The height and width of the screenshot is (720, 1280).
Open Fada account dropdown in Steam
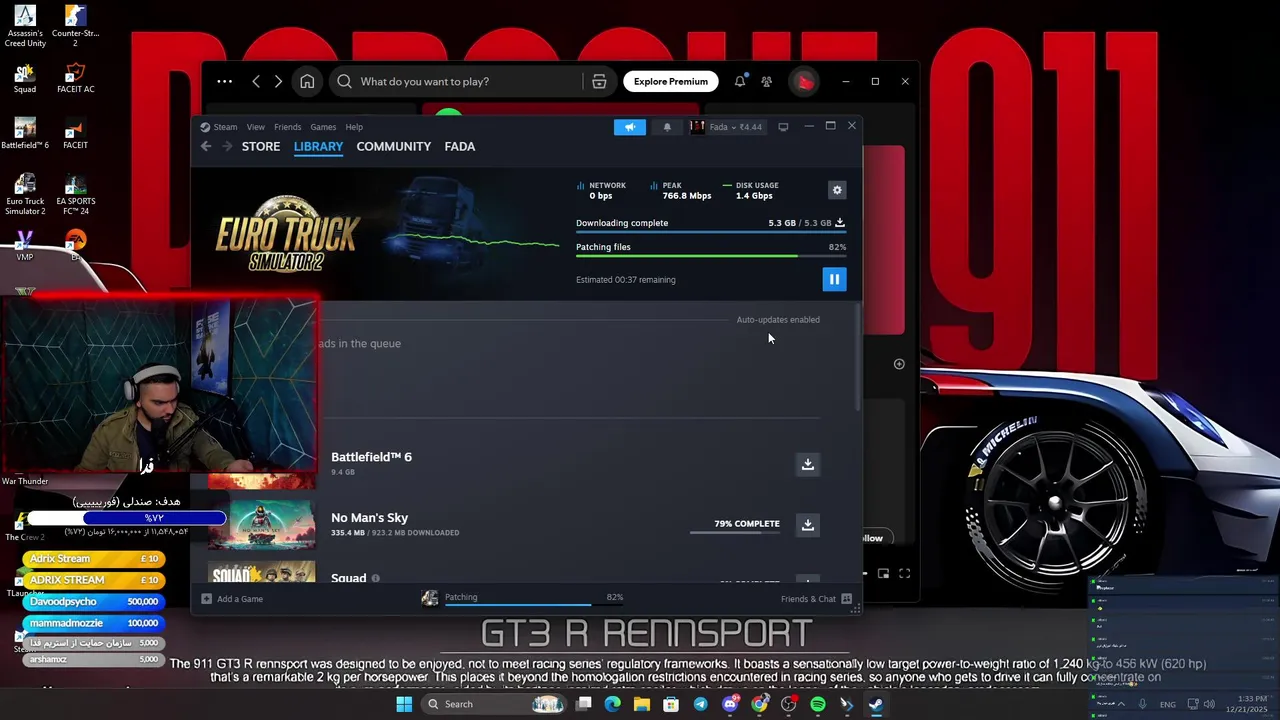(726, 127)
